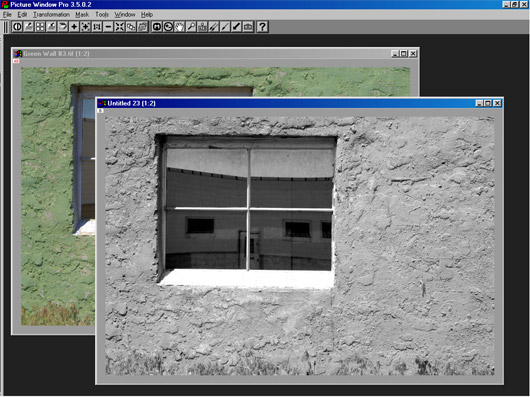Select the magnifier tool icon

tap(191, 27)
